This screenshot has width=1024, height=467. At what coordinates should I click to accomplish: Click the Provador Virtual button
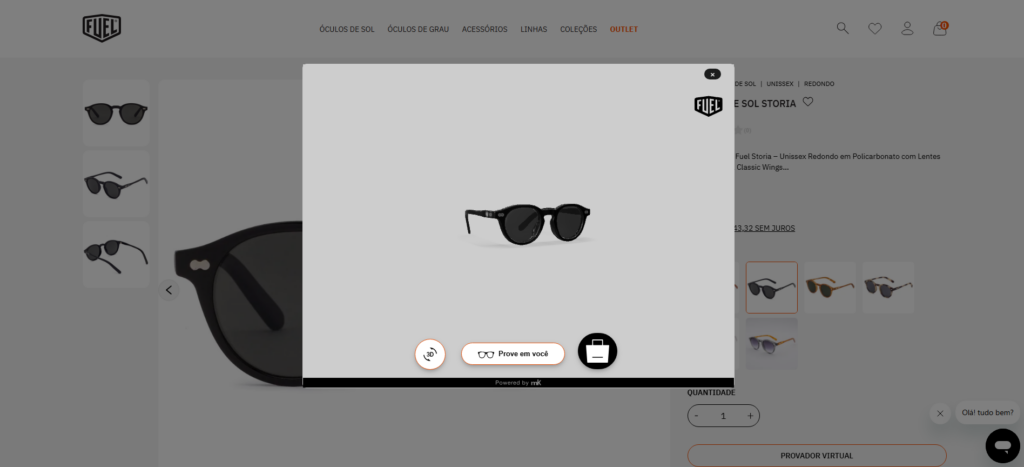click(816, 455)
